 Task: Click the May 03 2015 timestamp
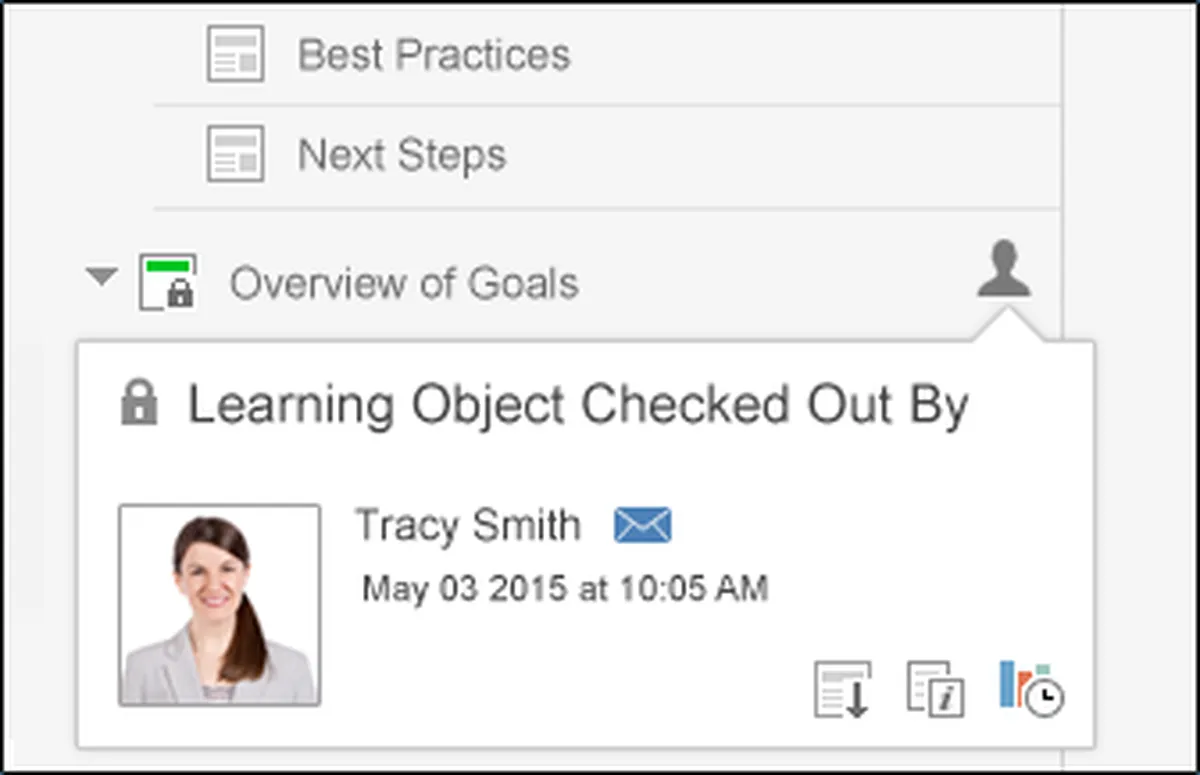click(565, 588)
